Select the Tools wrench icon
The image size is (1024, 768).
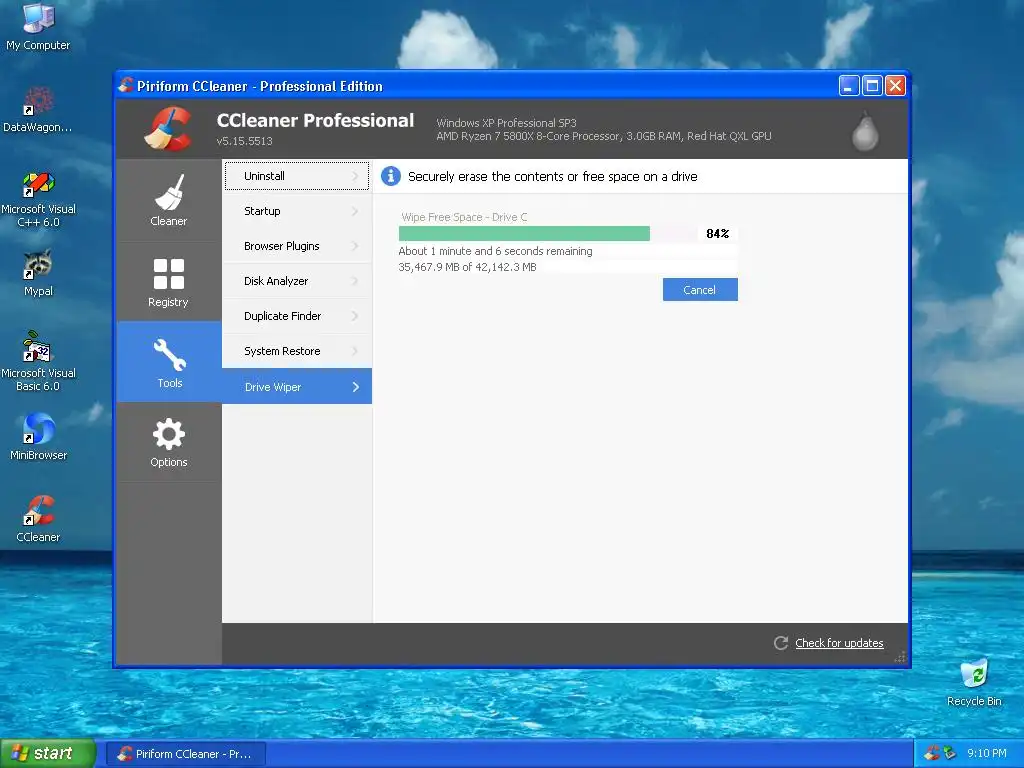click(169, 355)
